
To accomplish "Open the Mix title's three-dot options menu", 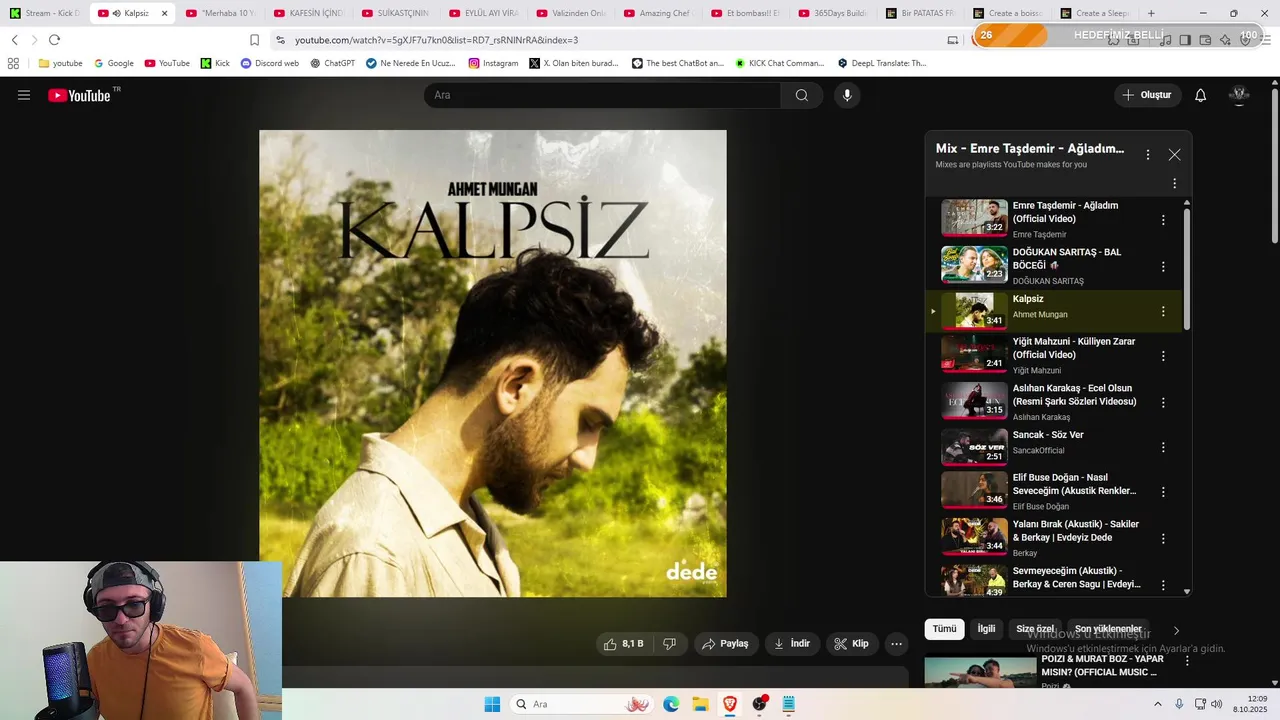I will click(1148, 155).
